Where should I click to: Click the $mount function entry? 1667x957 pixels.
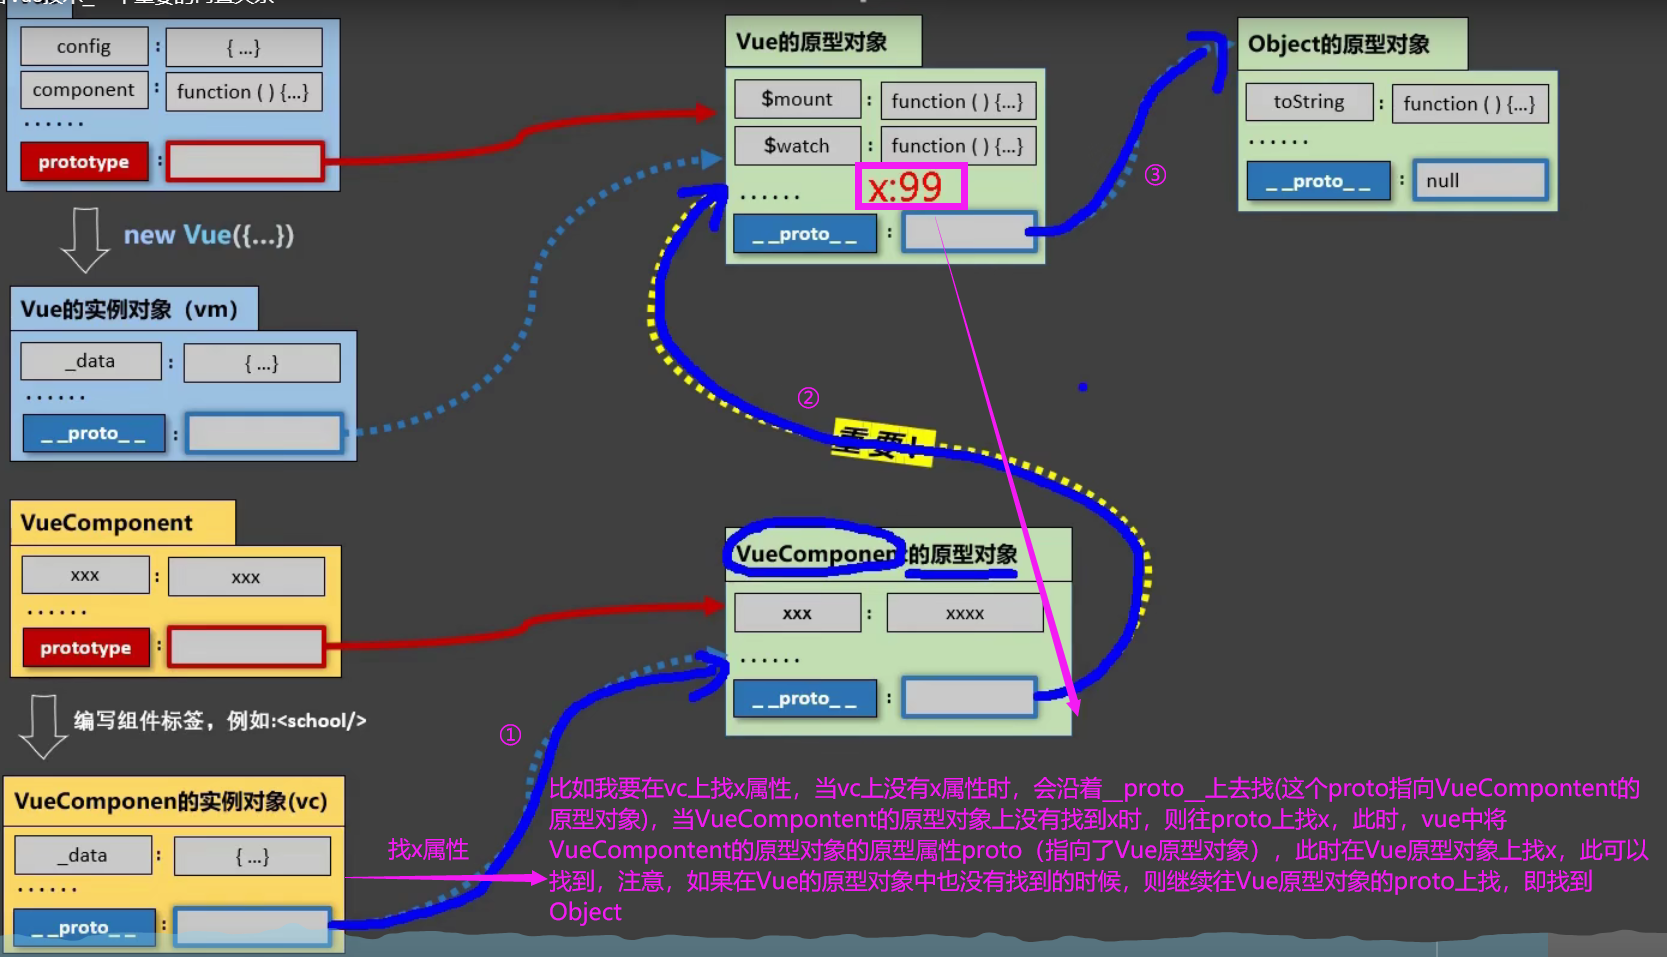797,99
